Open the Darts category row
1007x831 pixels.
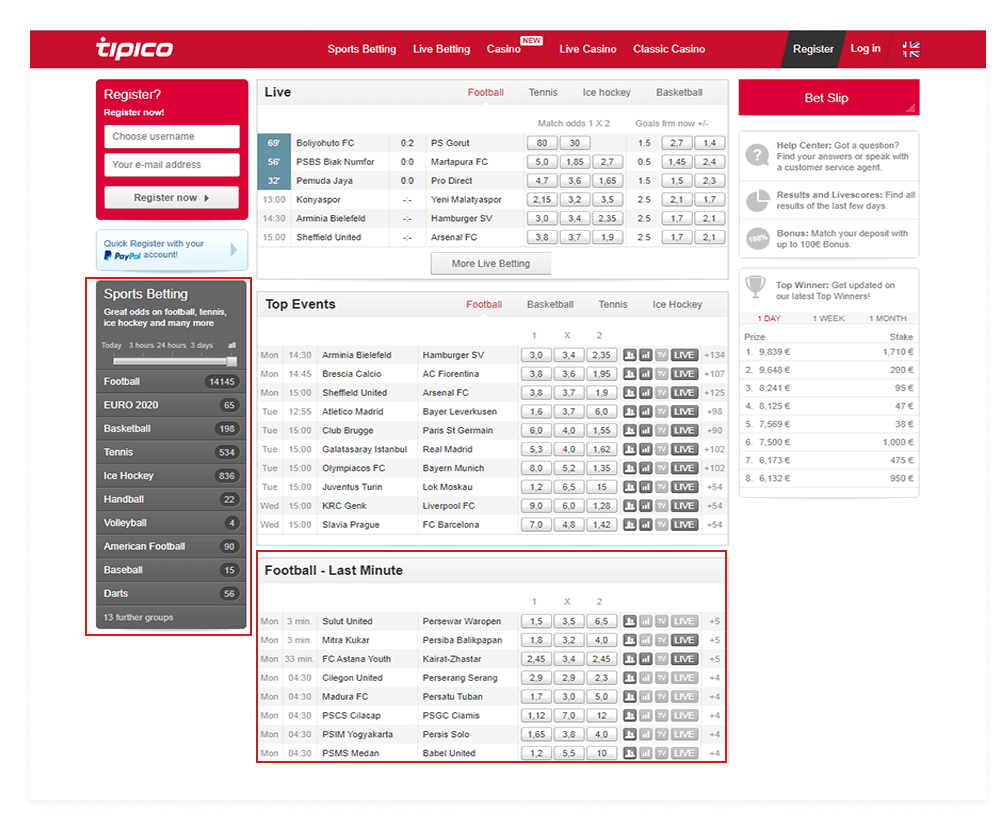click(171, 593)
